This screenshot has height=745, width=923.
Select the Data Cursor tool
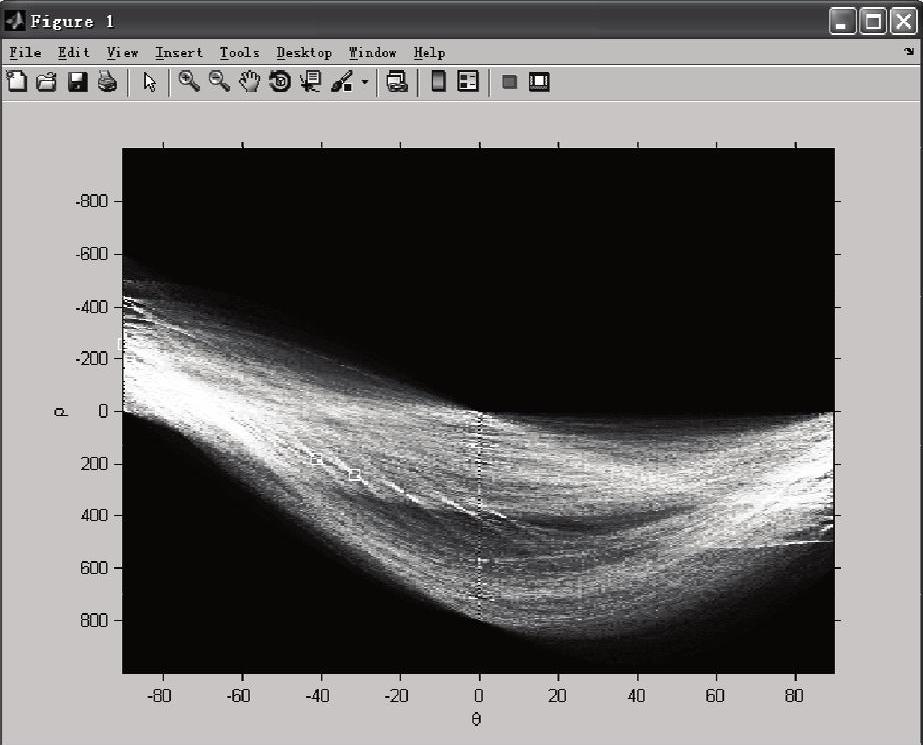310,81
